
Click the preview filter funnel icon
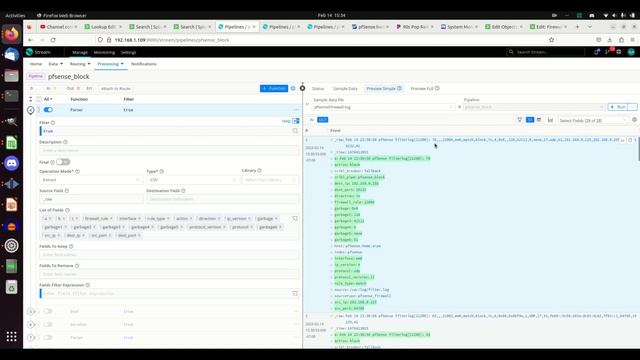pos(520,120)
